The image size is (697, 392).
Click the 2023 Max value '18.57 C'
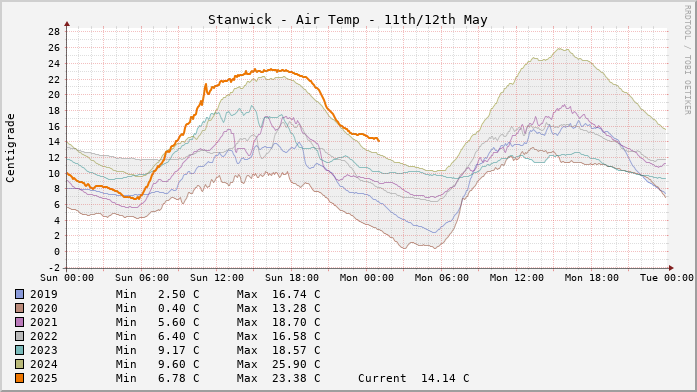coord(296,350)
